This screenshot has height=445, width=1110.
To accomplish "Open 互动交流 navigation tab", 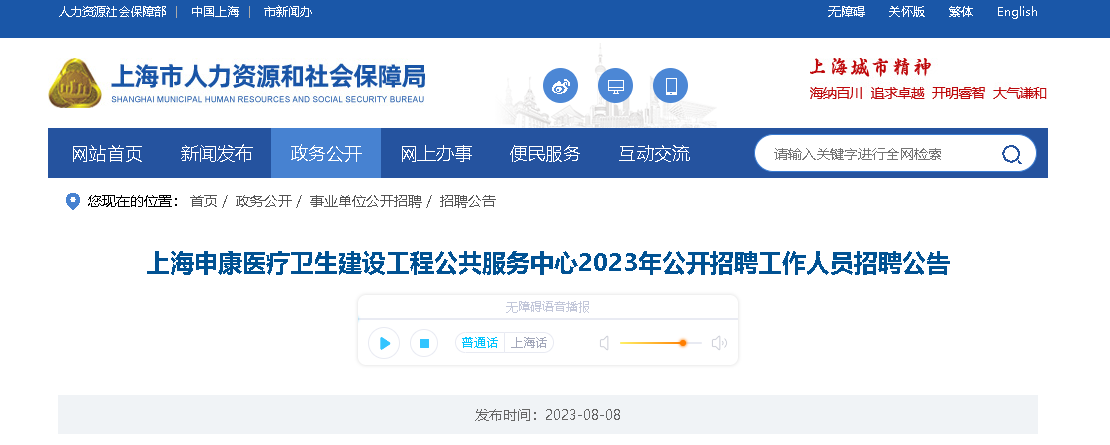I will pos(654,154).
